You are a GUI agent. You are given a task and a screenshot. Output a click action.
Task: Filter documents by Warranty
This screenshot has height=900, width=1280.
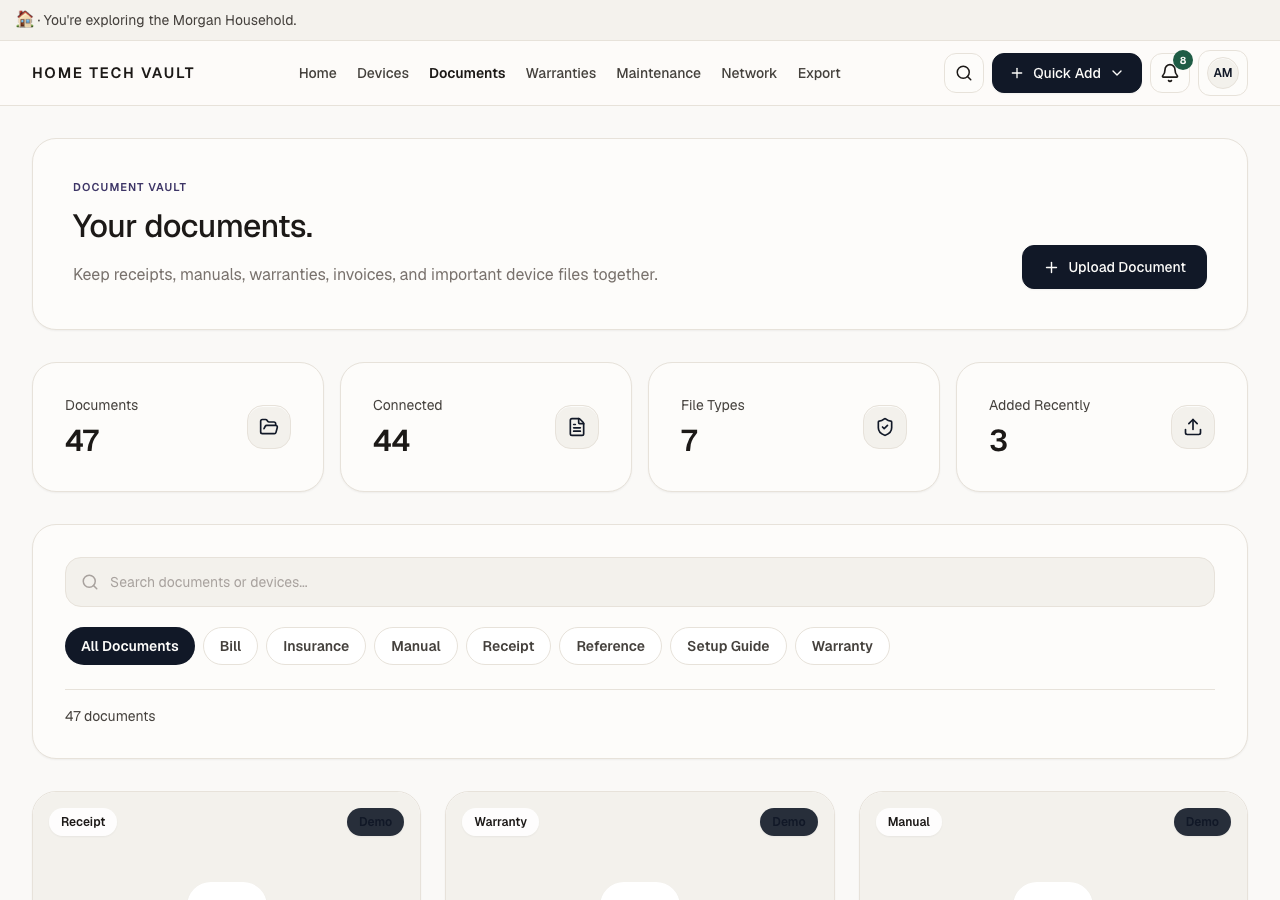coord(842,646)
